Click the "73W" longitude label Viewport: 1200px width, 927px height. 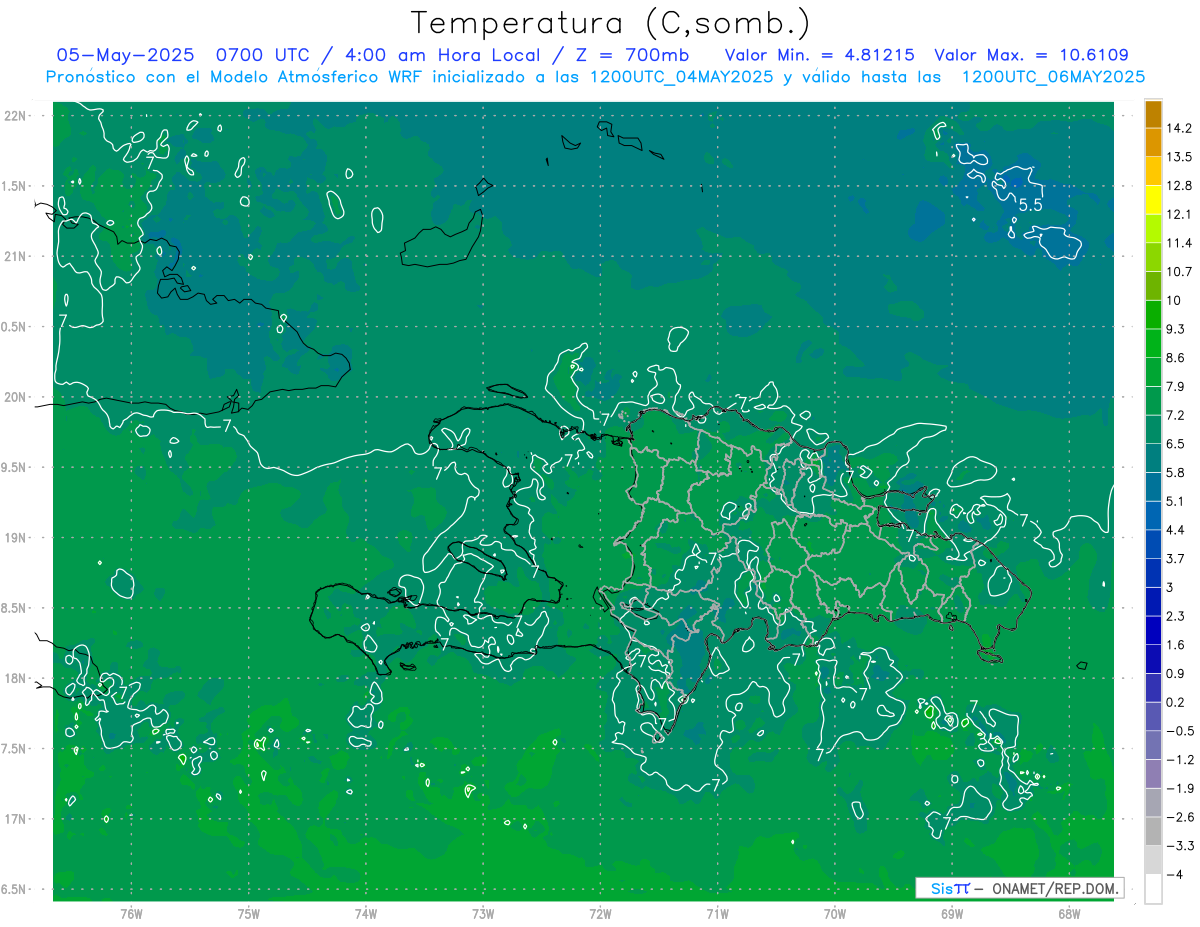click(x=483, y=913)
